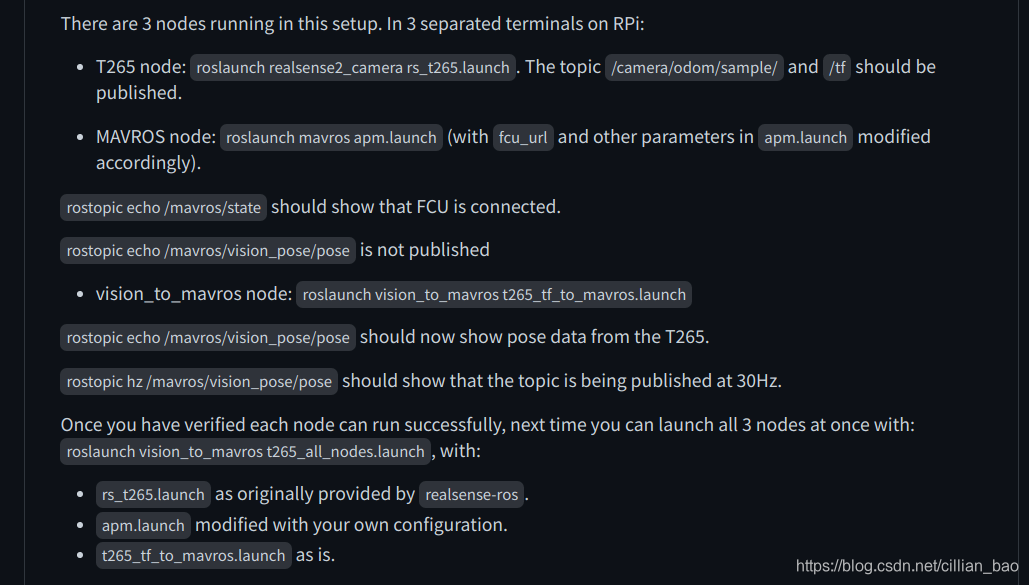Click the 'T265 node:' bullet text

tap(141, 67)
